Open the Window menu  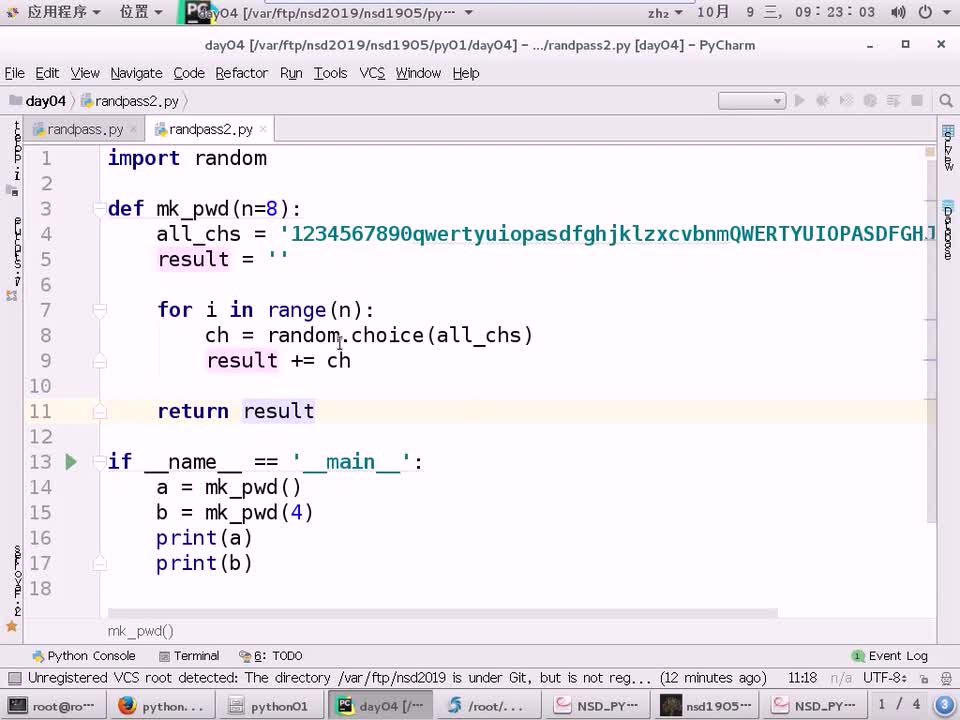click(x=418, y=73)
